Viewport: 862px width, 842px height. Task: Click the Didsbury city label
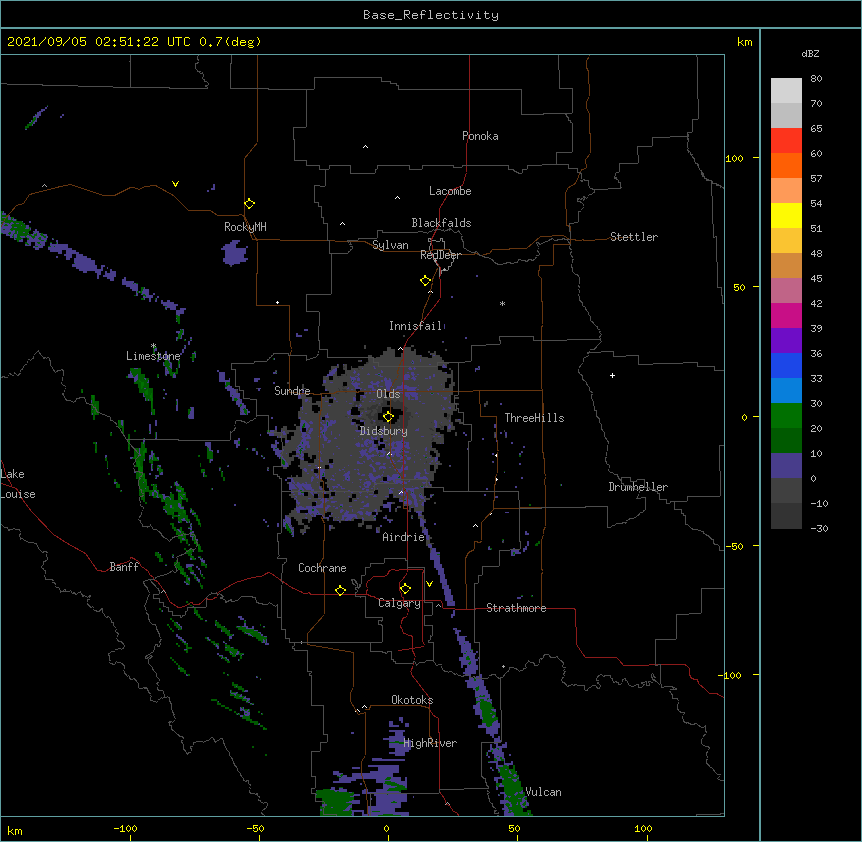(x=384, y=431)
